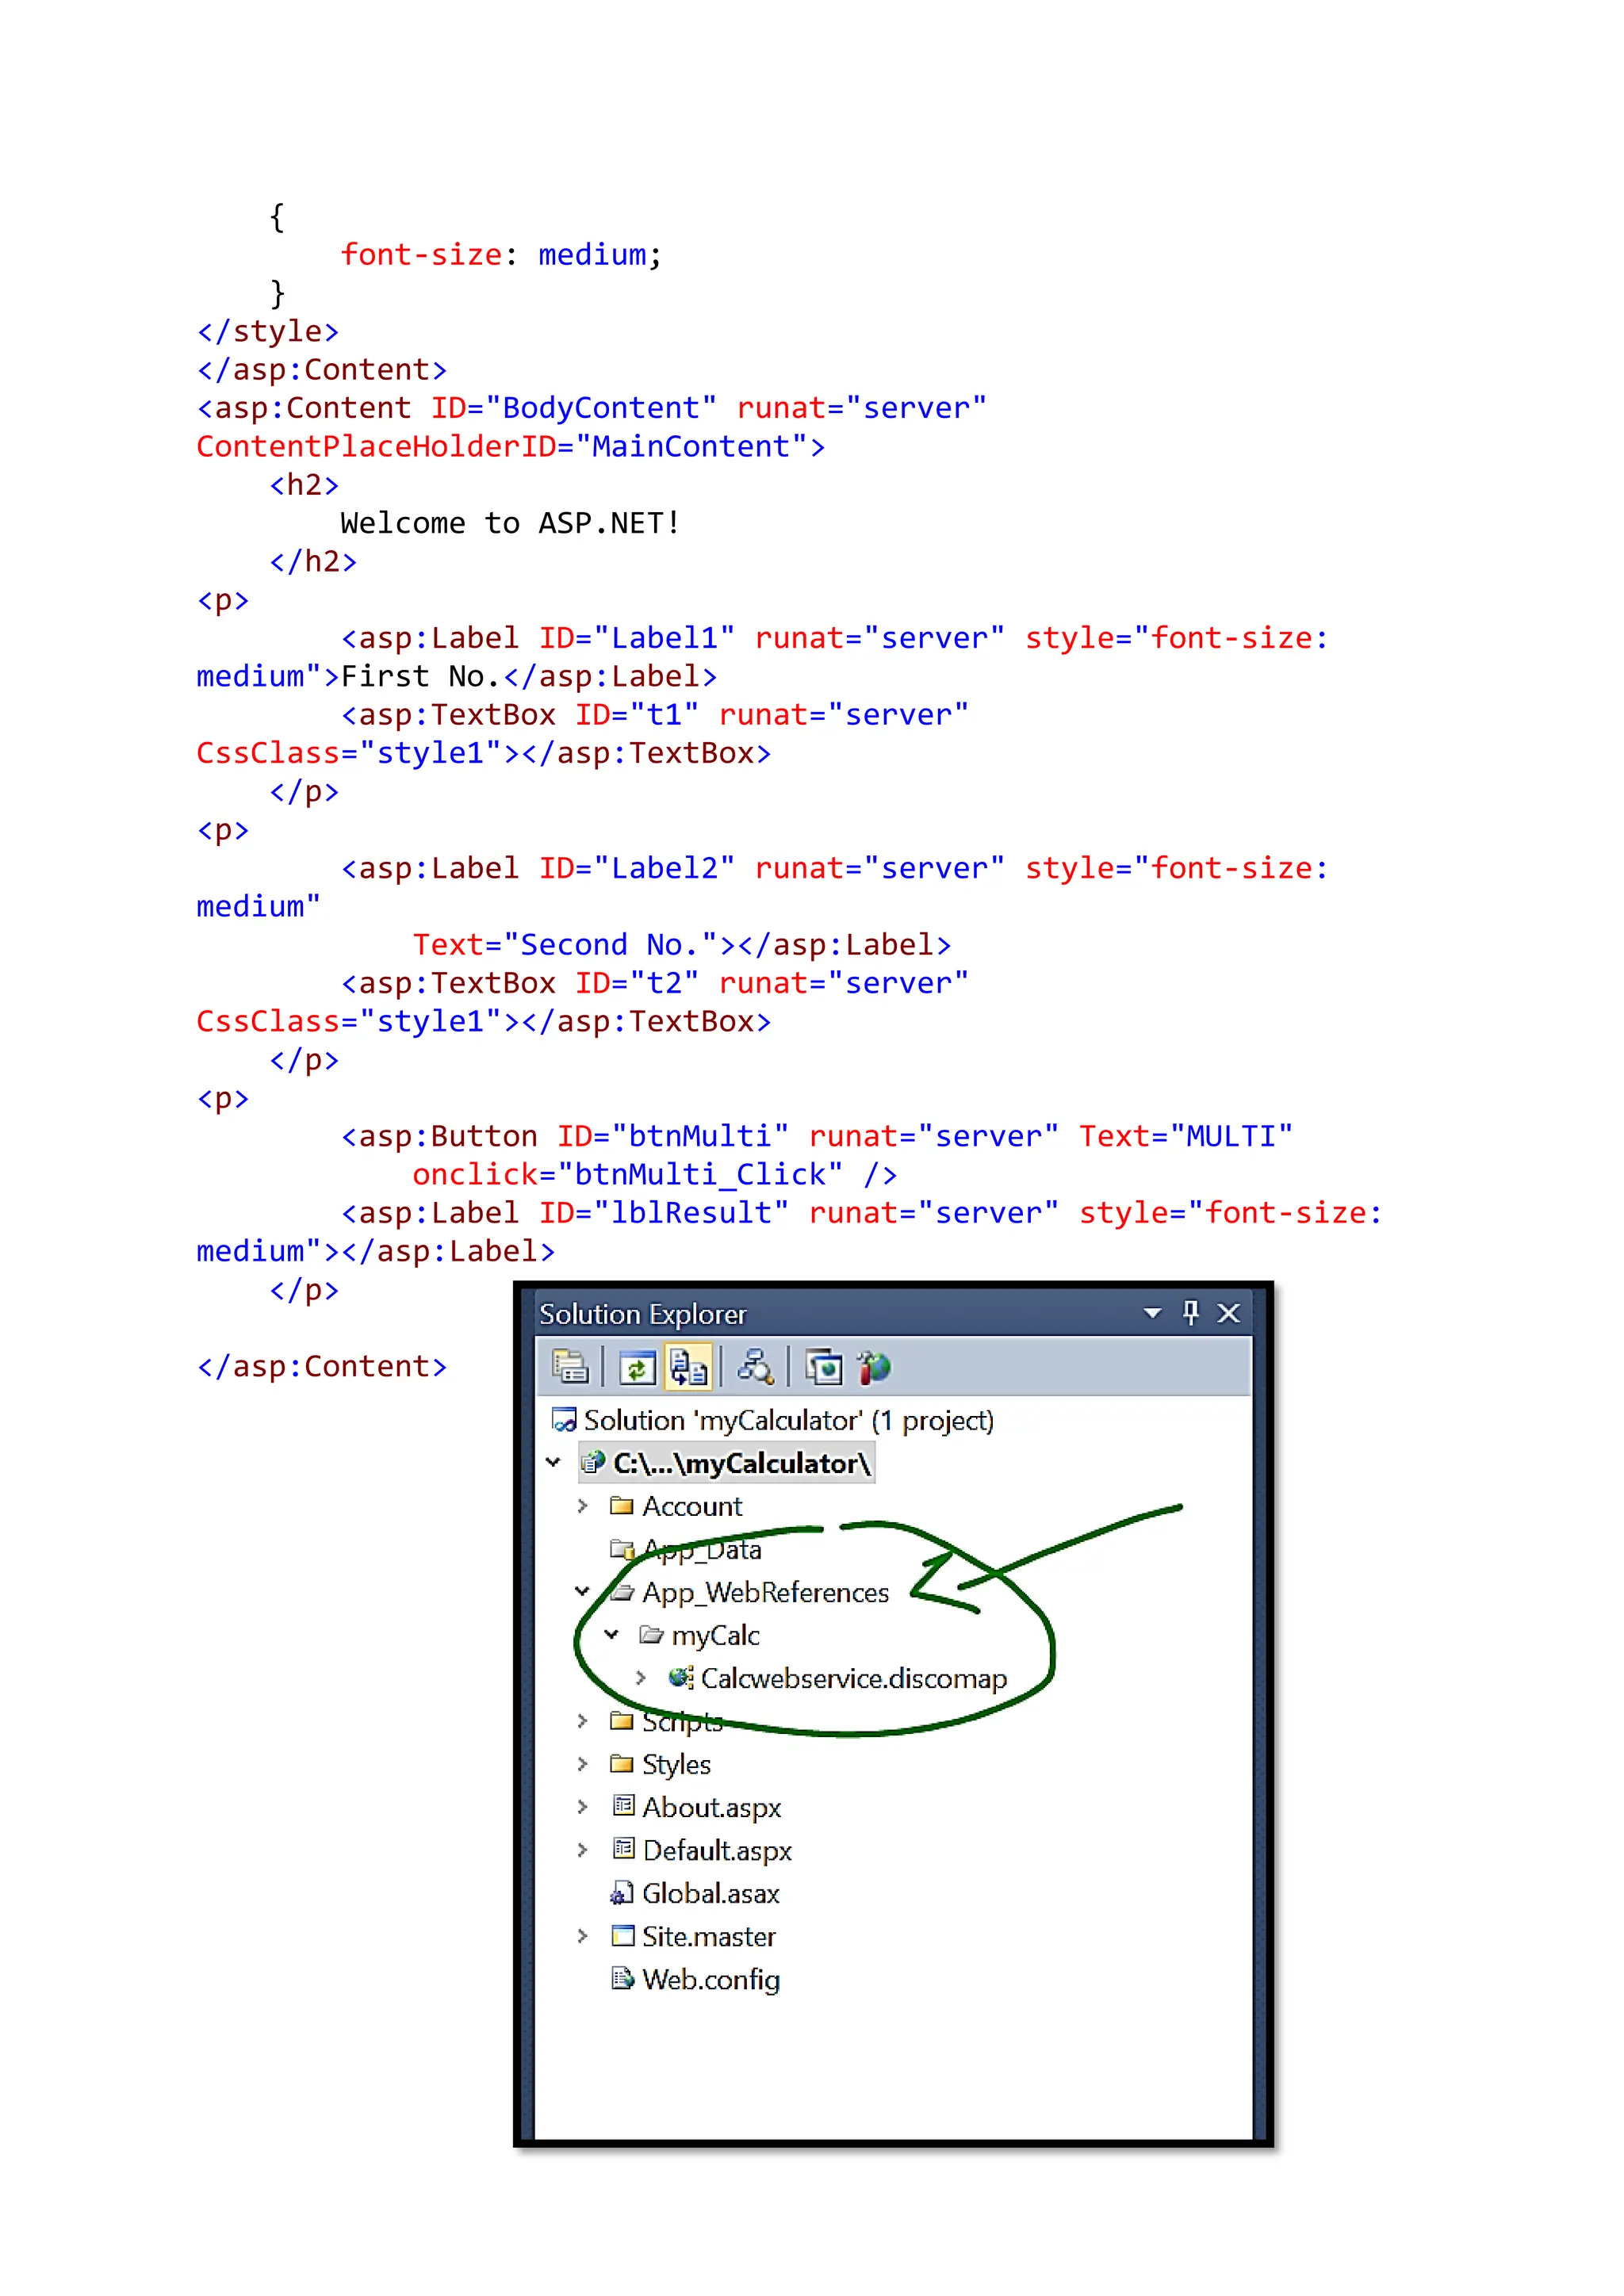Expand the Scripts folder arrow

point(582,1721)
